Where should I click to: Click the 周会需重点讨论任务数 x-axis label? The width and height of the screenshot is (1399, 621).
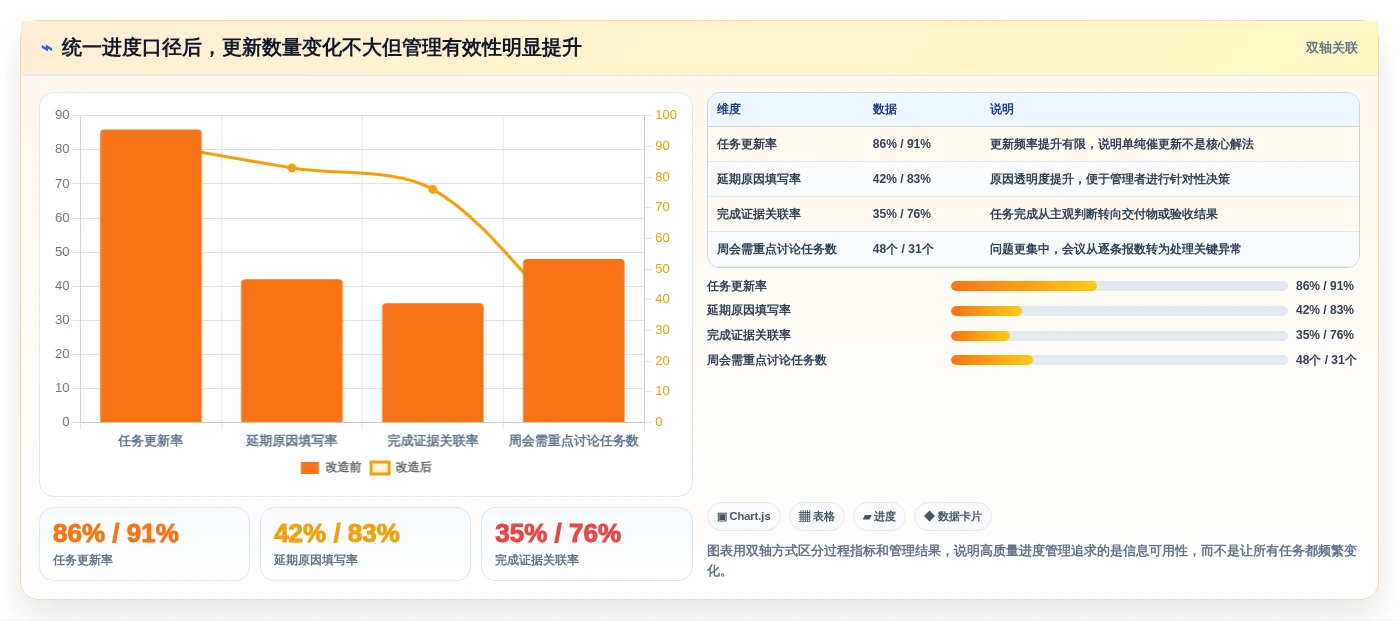pos(574,441)
